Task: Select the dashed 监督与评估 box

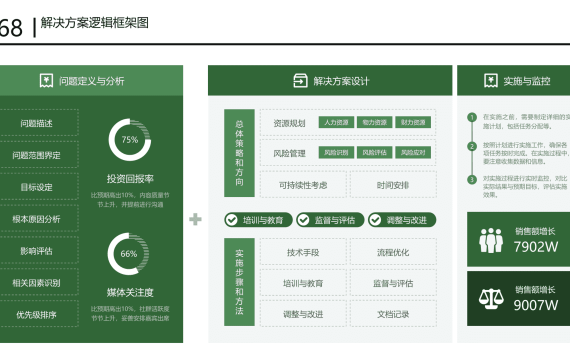Action: (393, 283)
